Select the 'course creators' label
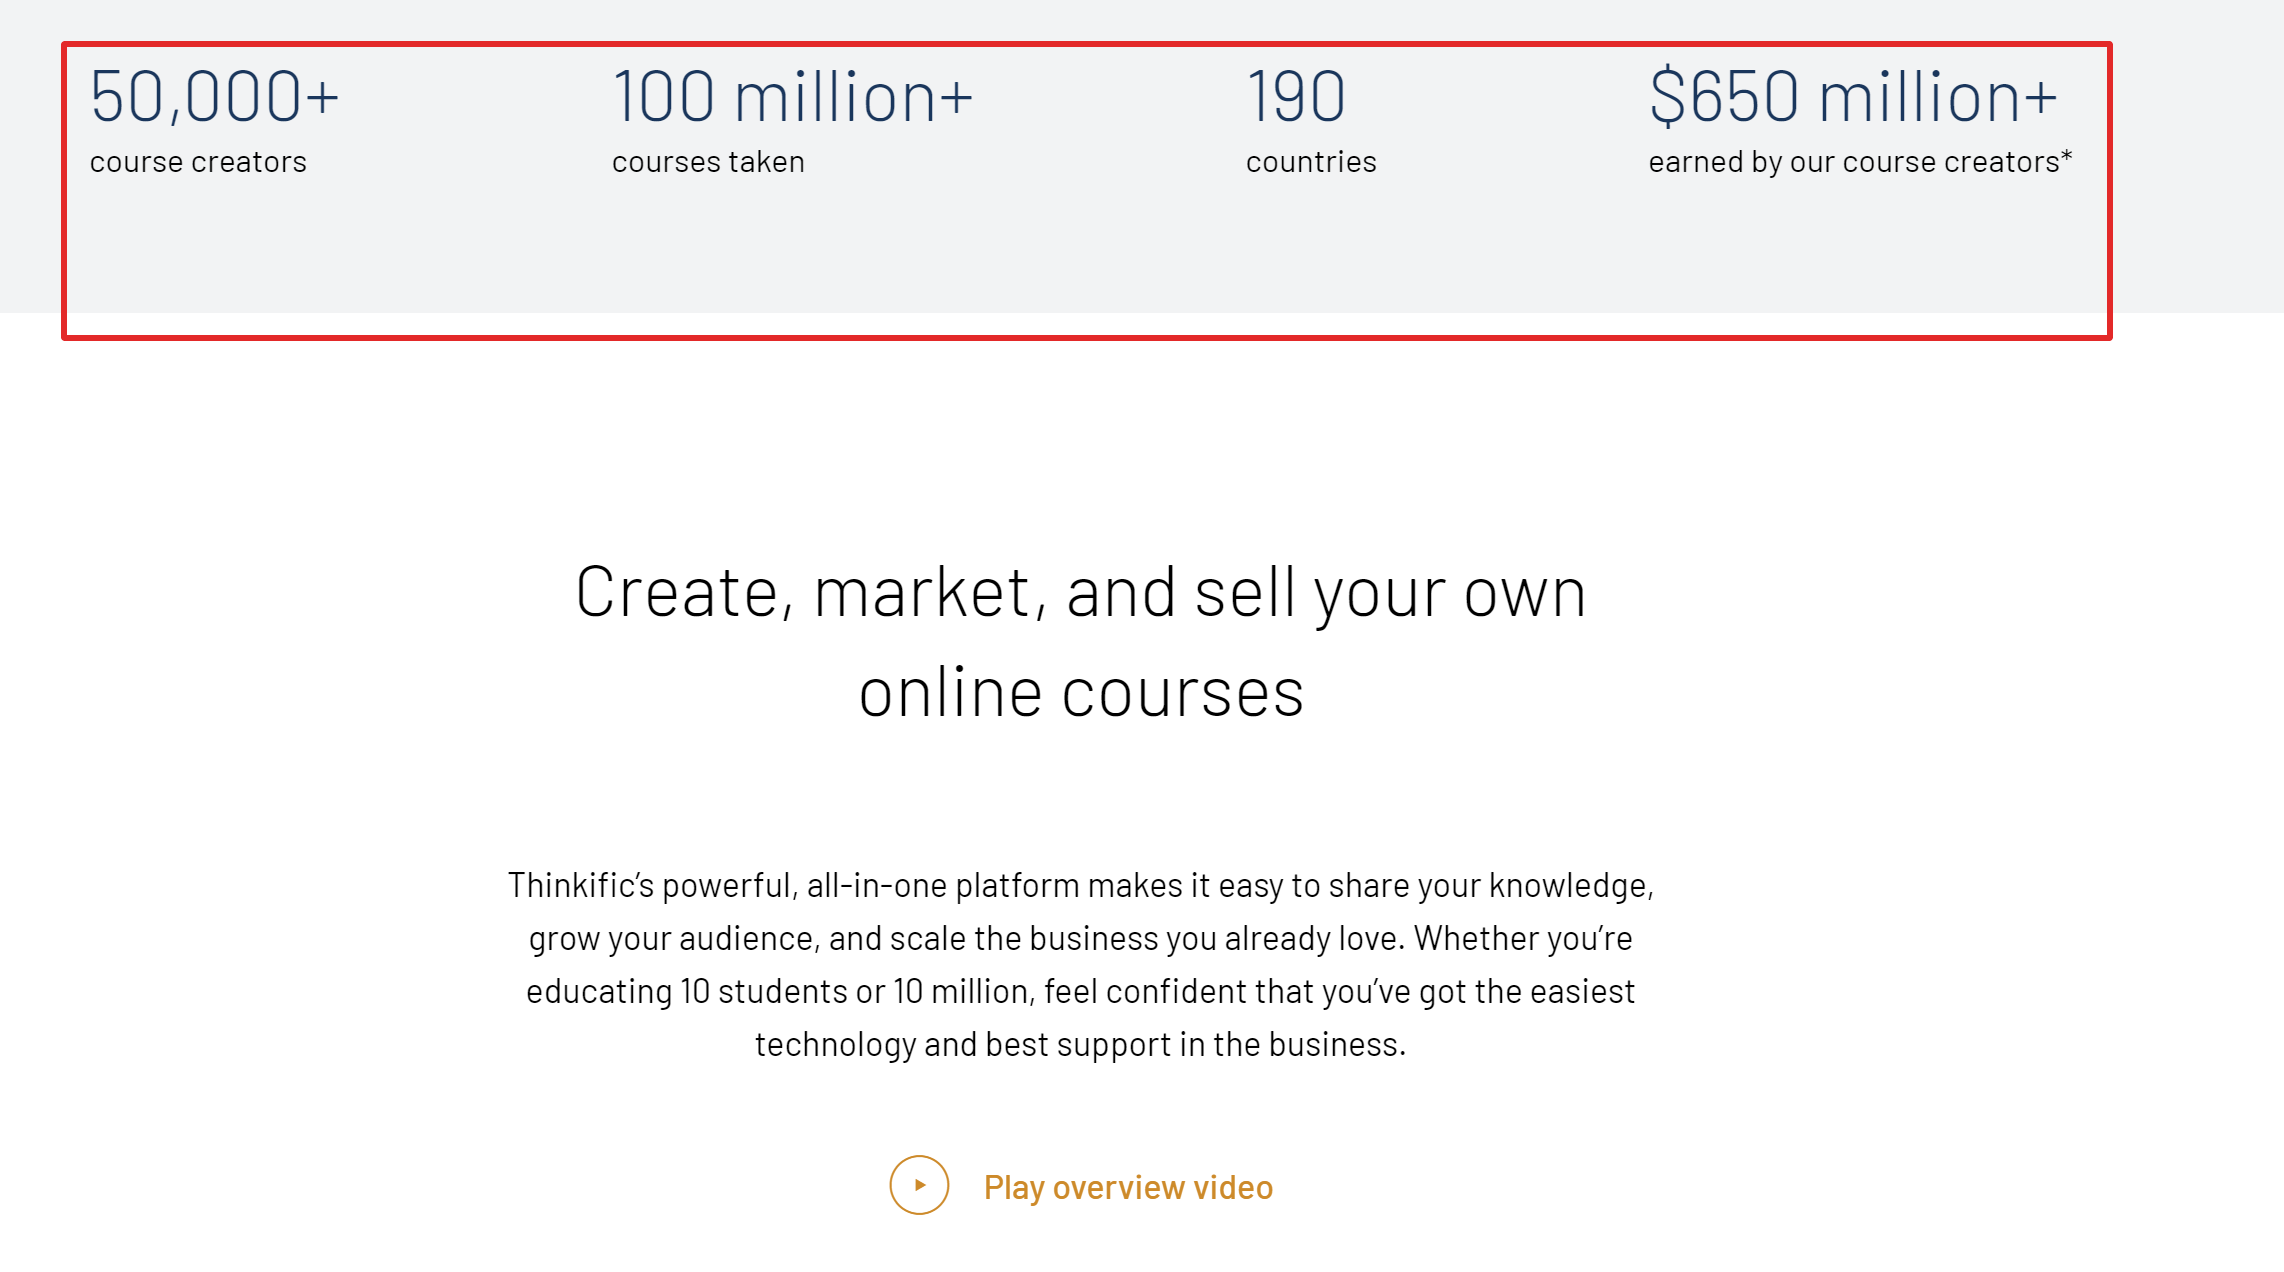 (197, 161)
